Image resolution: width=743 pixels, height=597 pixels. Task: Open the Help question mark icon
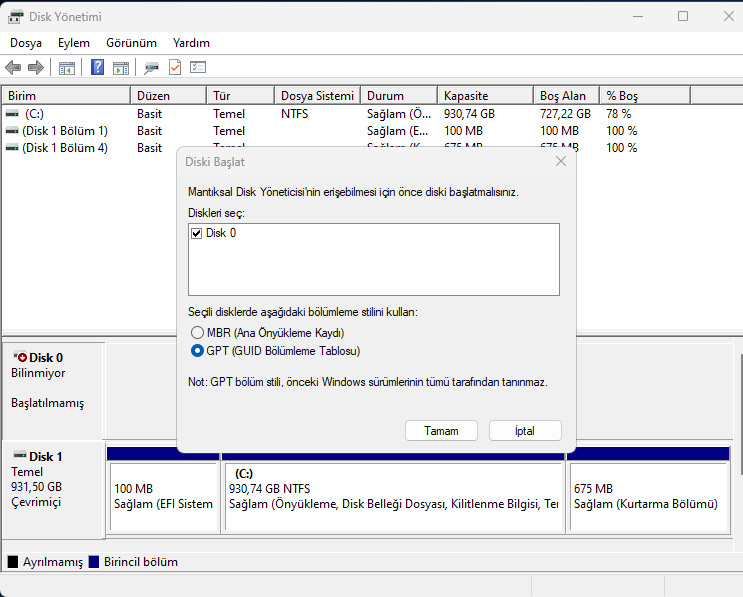[x=97, y=67]
